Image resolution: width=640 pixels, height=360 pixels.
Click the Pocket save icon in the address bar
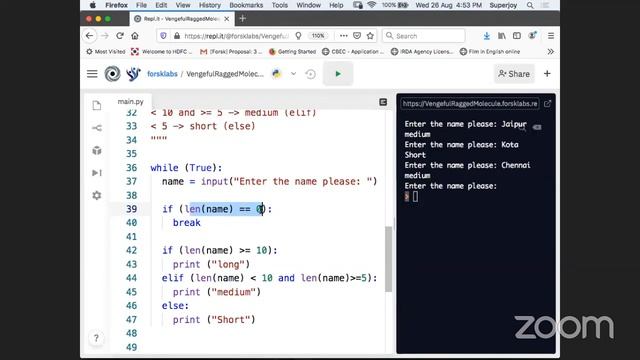pos(357,36)
